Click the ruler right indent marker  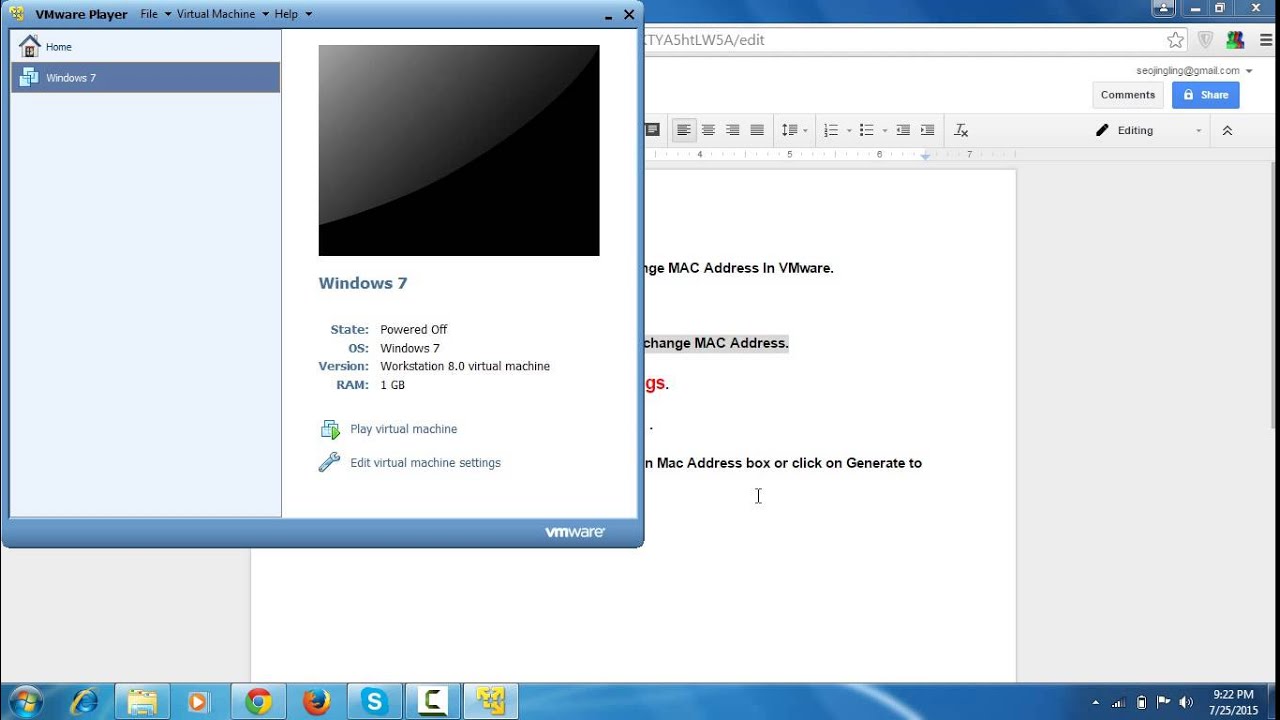pos(926,156)
